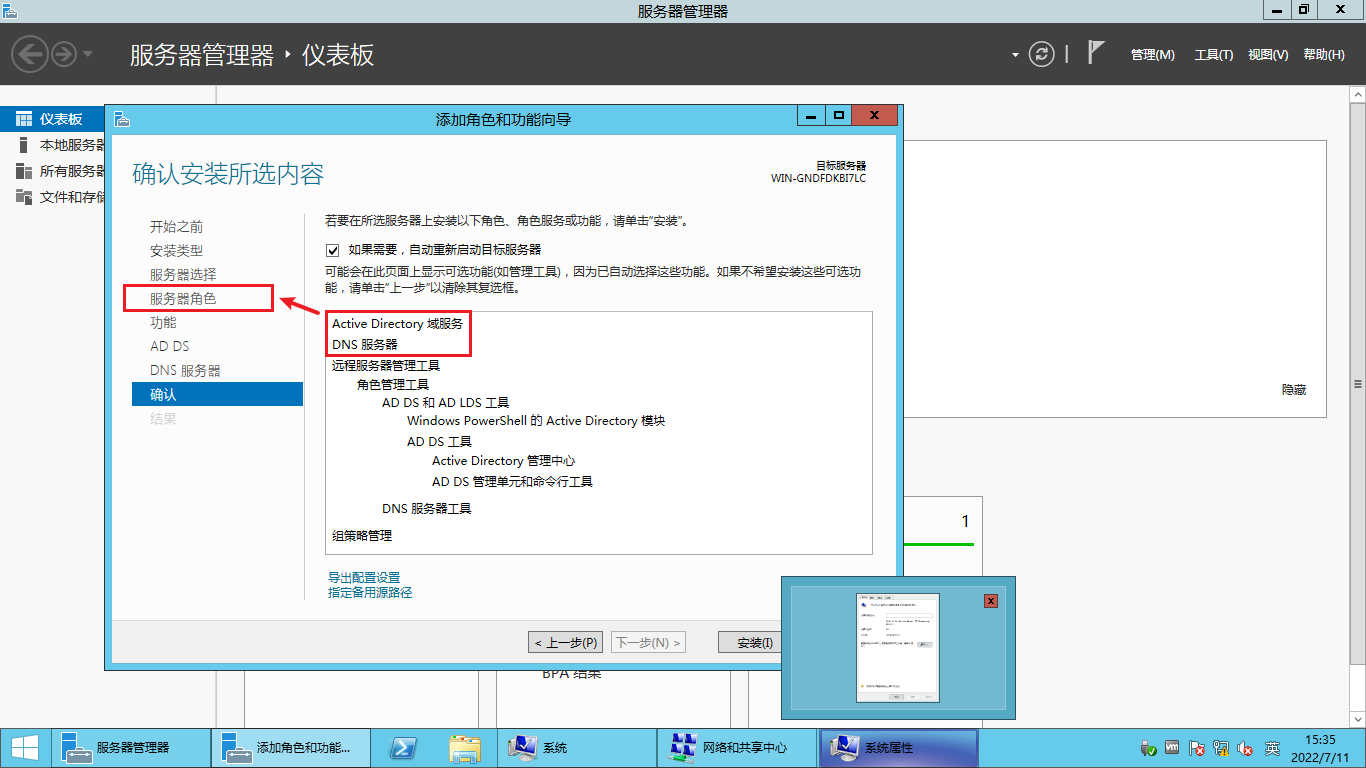Collapse details with the 隐藏 link
Viewport: 1366px width, 768px height.
point(1295,389)
